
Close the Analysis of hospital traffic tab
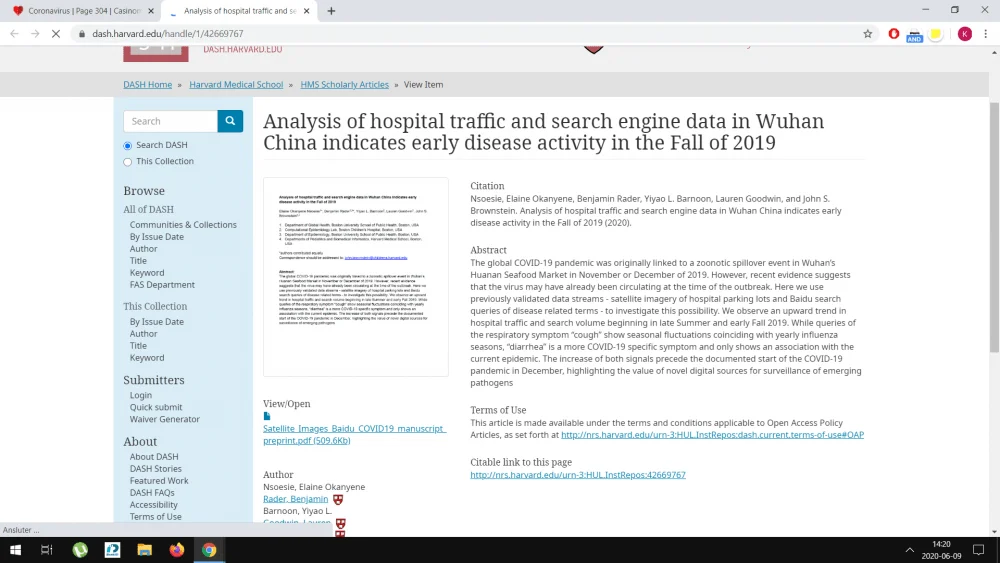[306, 11]
